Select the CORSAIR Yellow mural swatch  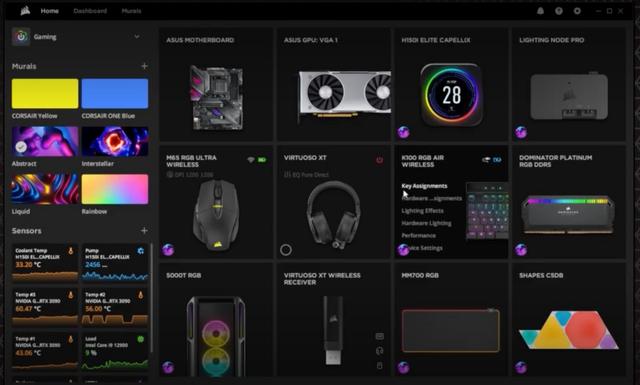(45, 93)
